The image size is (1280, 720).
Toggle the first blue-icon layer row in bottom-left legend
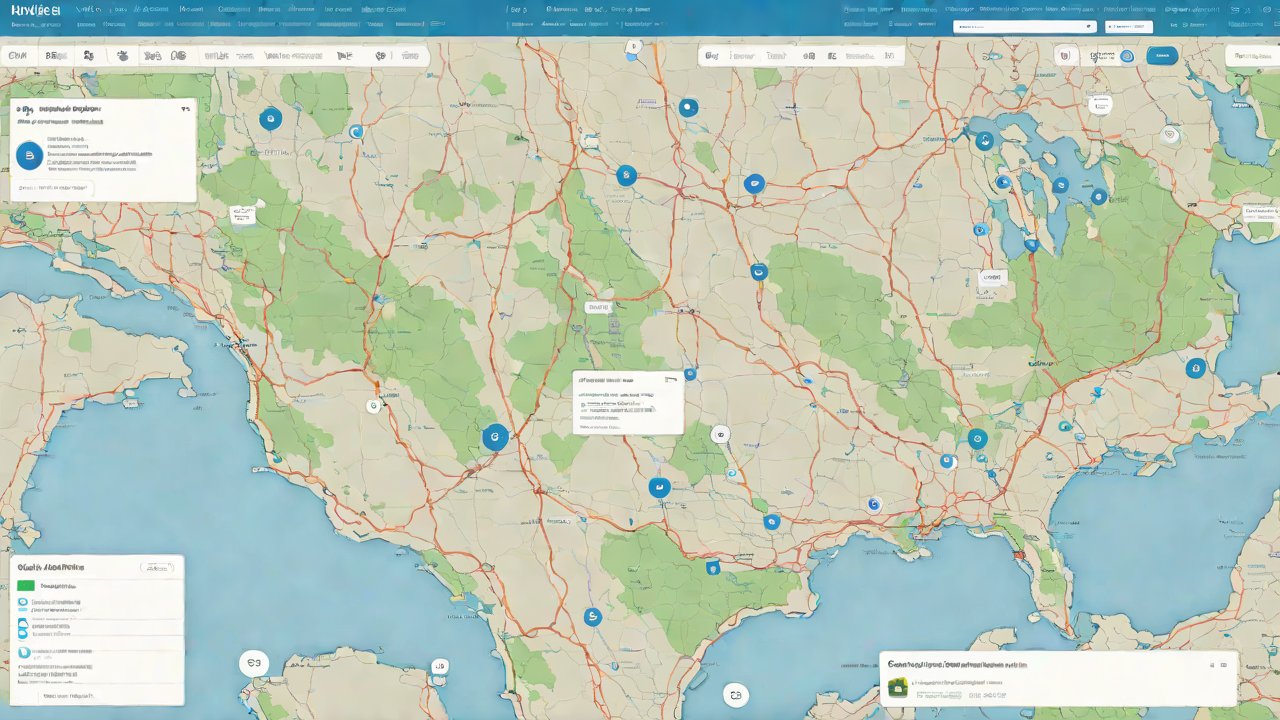point(24,603)
